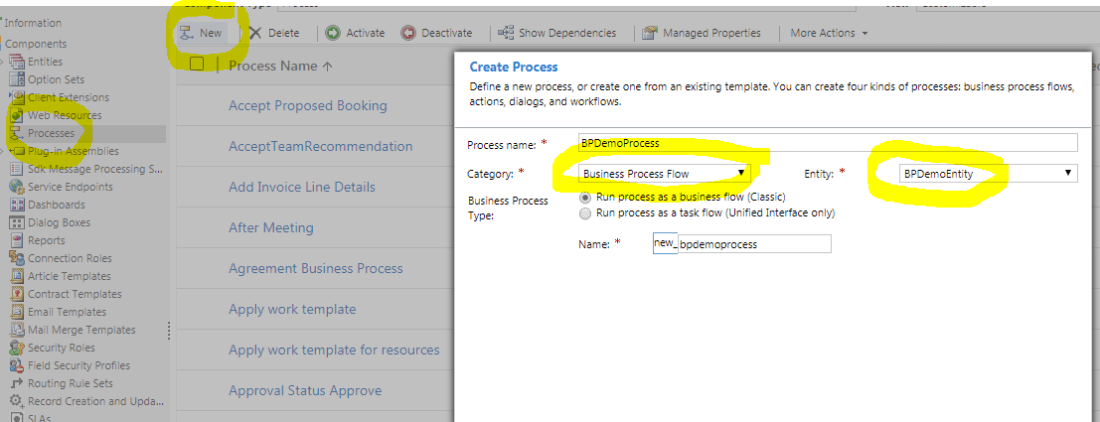Click the Dialog Boxes icon
Viewport: 1100px width, 422px height.
(x=18, y=222)
